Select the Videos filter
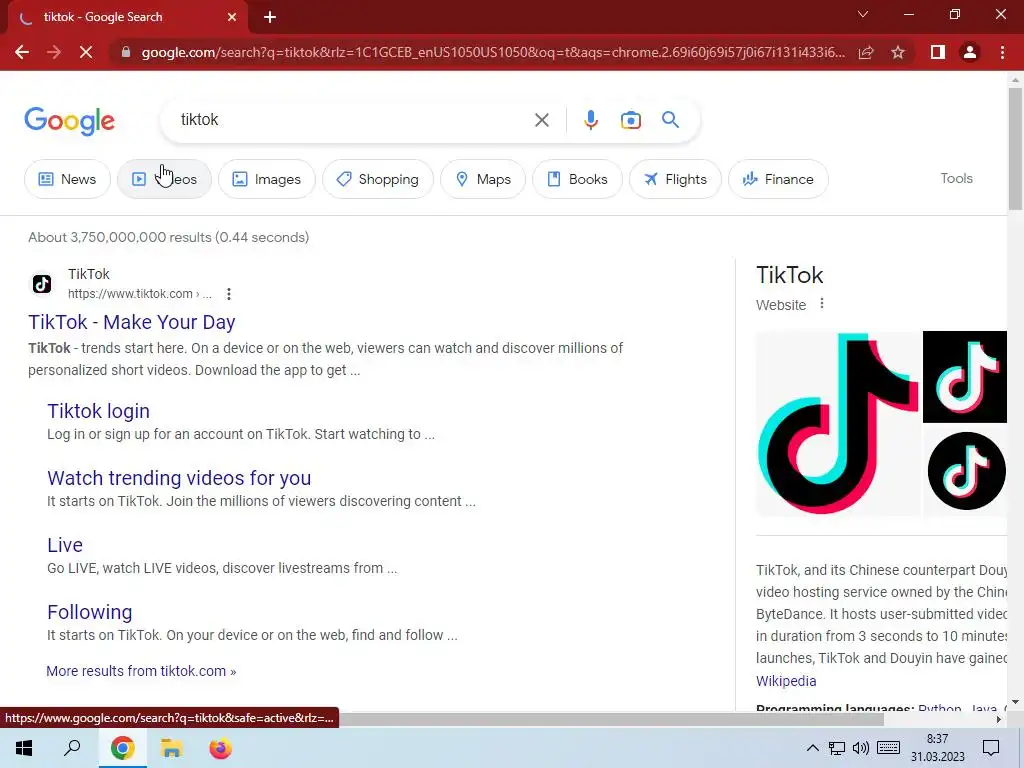The height and width of the screenshot is (768, 1024). [164, 179]
